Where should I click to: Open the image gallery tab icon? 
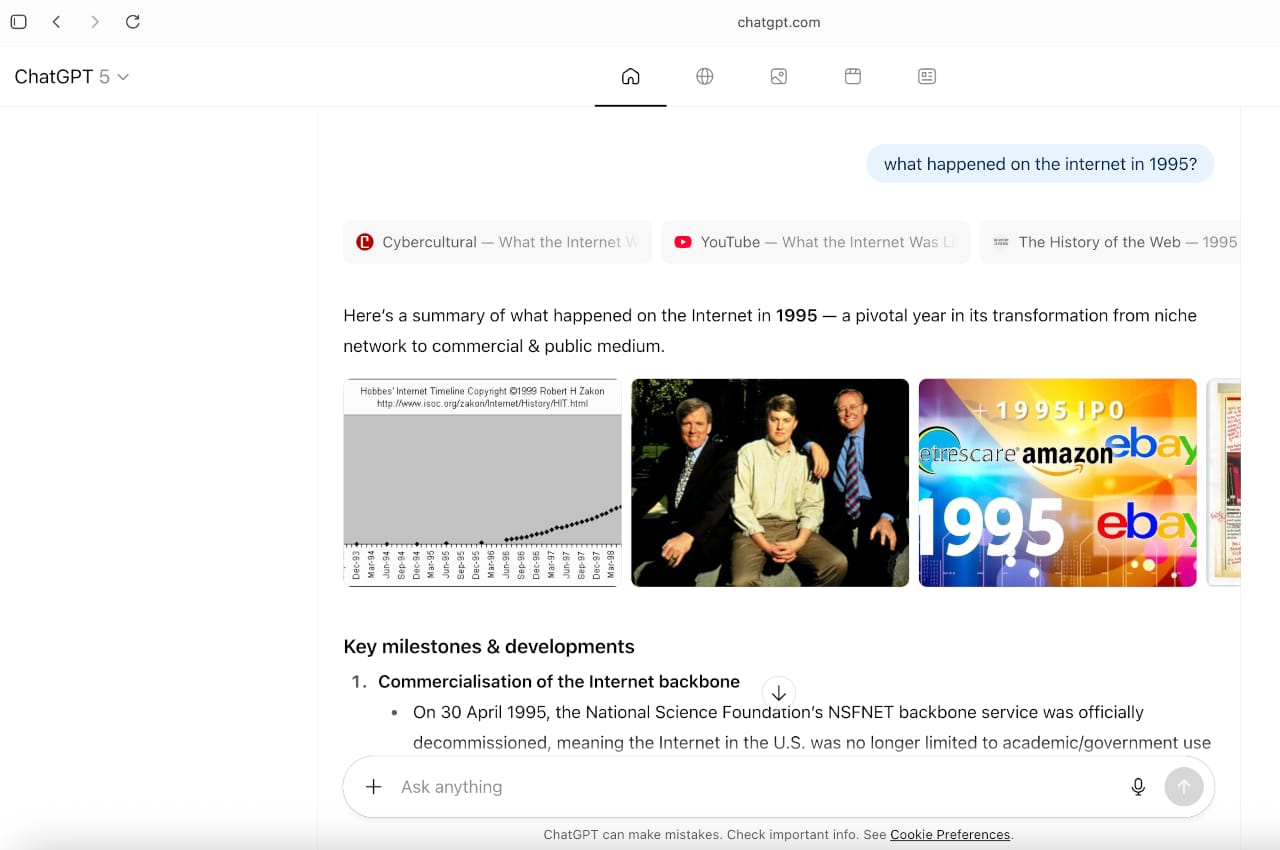779,77
